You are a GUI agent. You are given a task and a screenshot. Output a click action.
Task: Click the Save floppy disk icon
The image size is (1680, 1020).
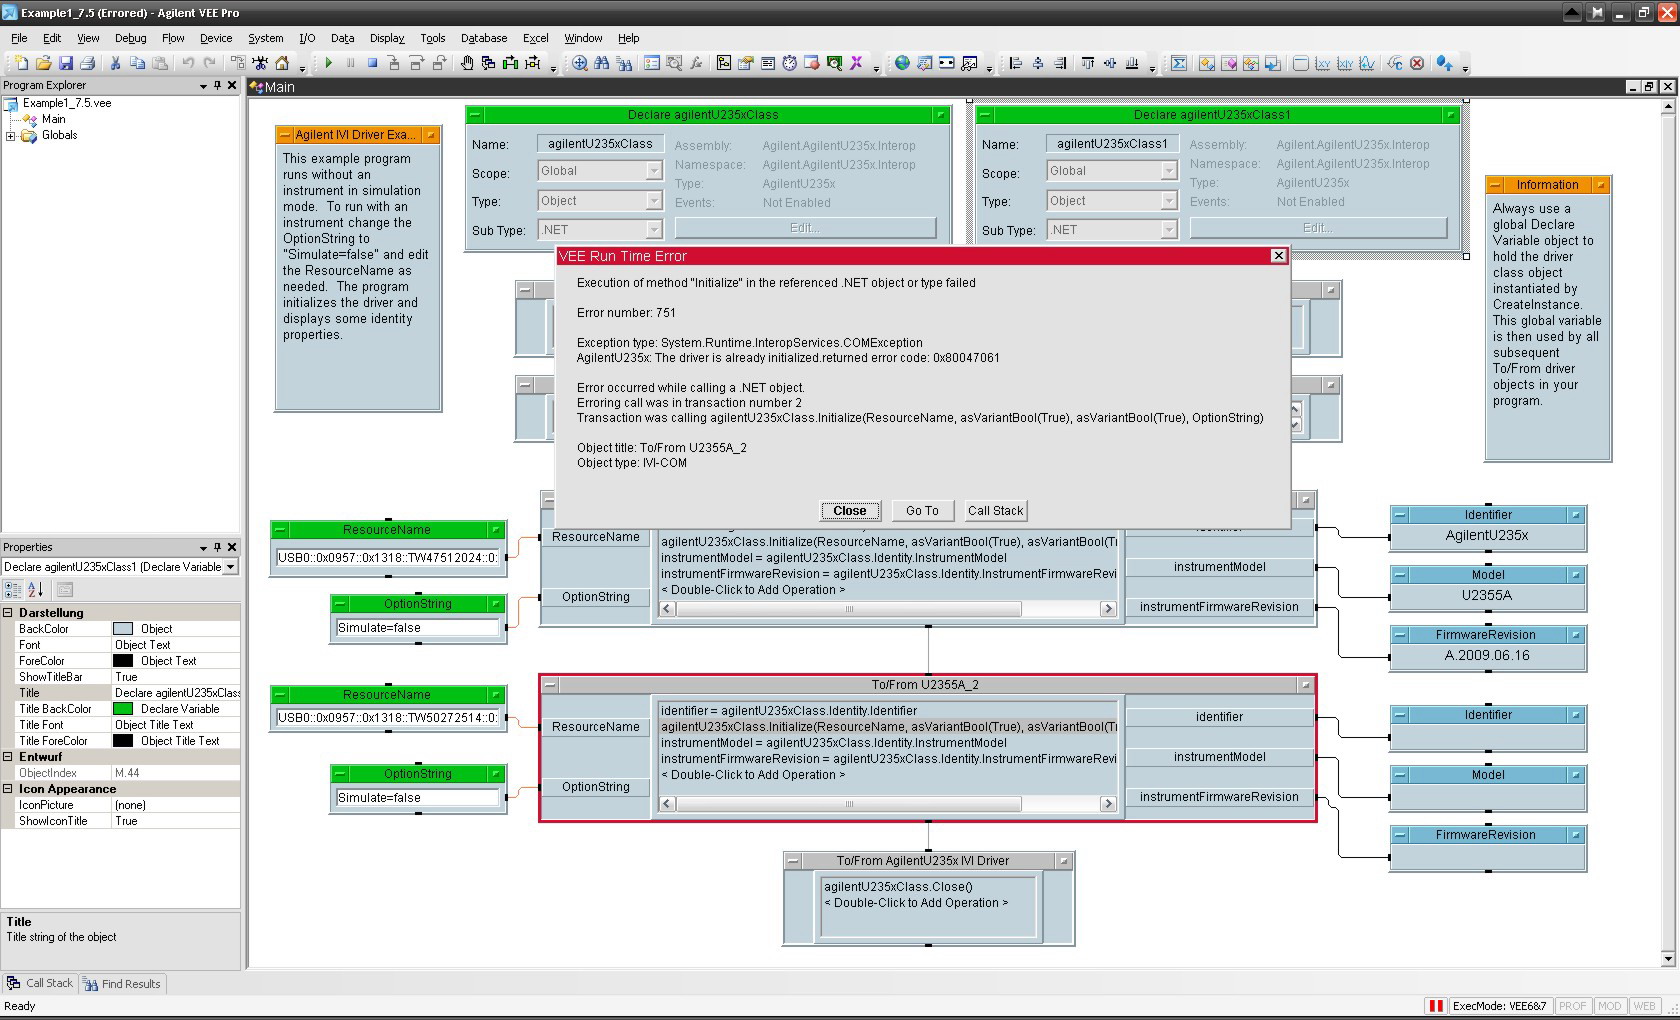(66, 63)
